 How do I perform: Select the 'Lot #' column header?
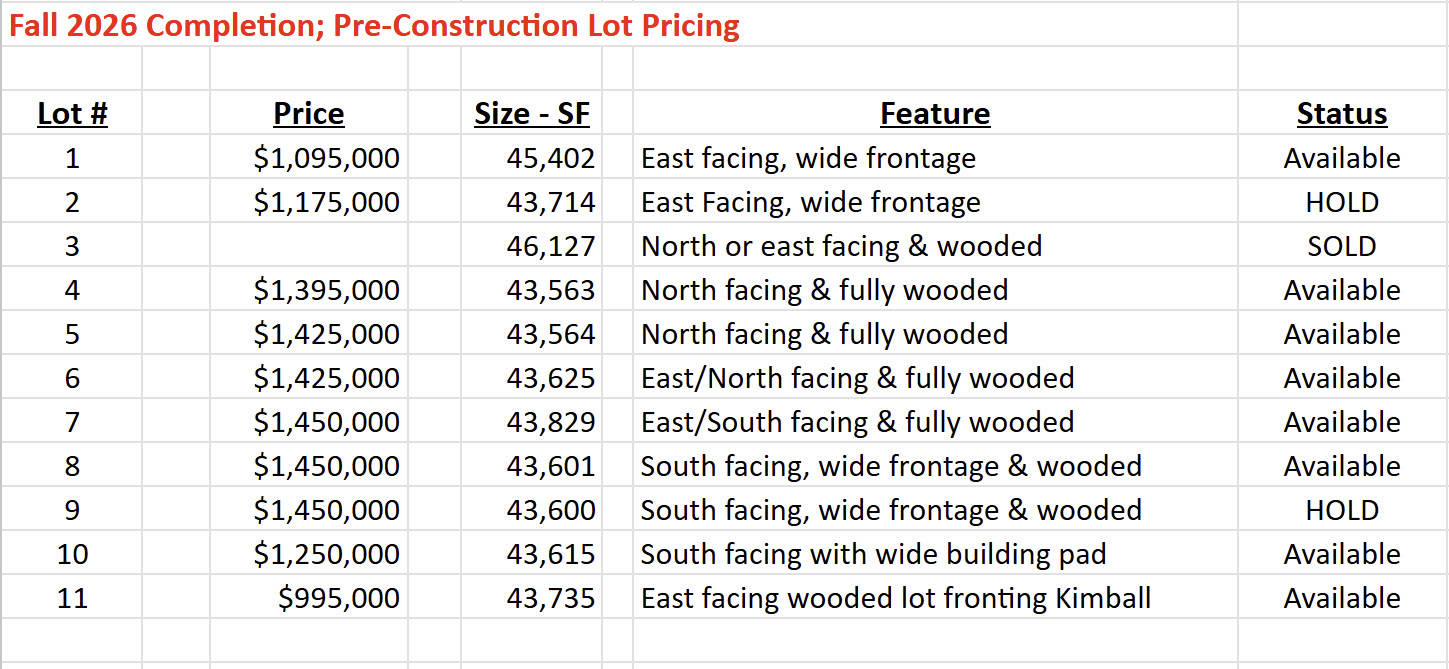(x=72, y=114)
